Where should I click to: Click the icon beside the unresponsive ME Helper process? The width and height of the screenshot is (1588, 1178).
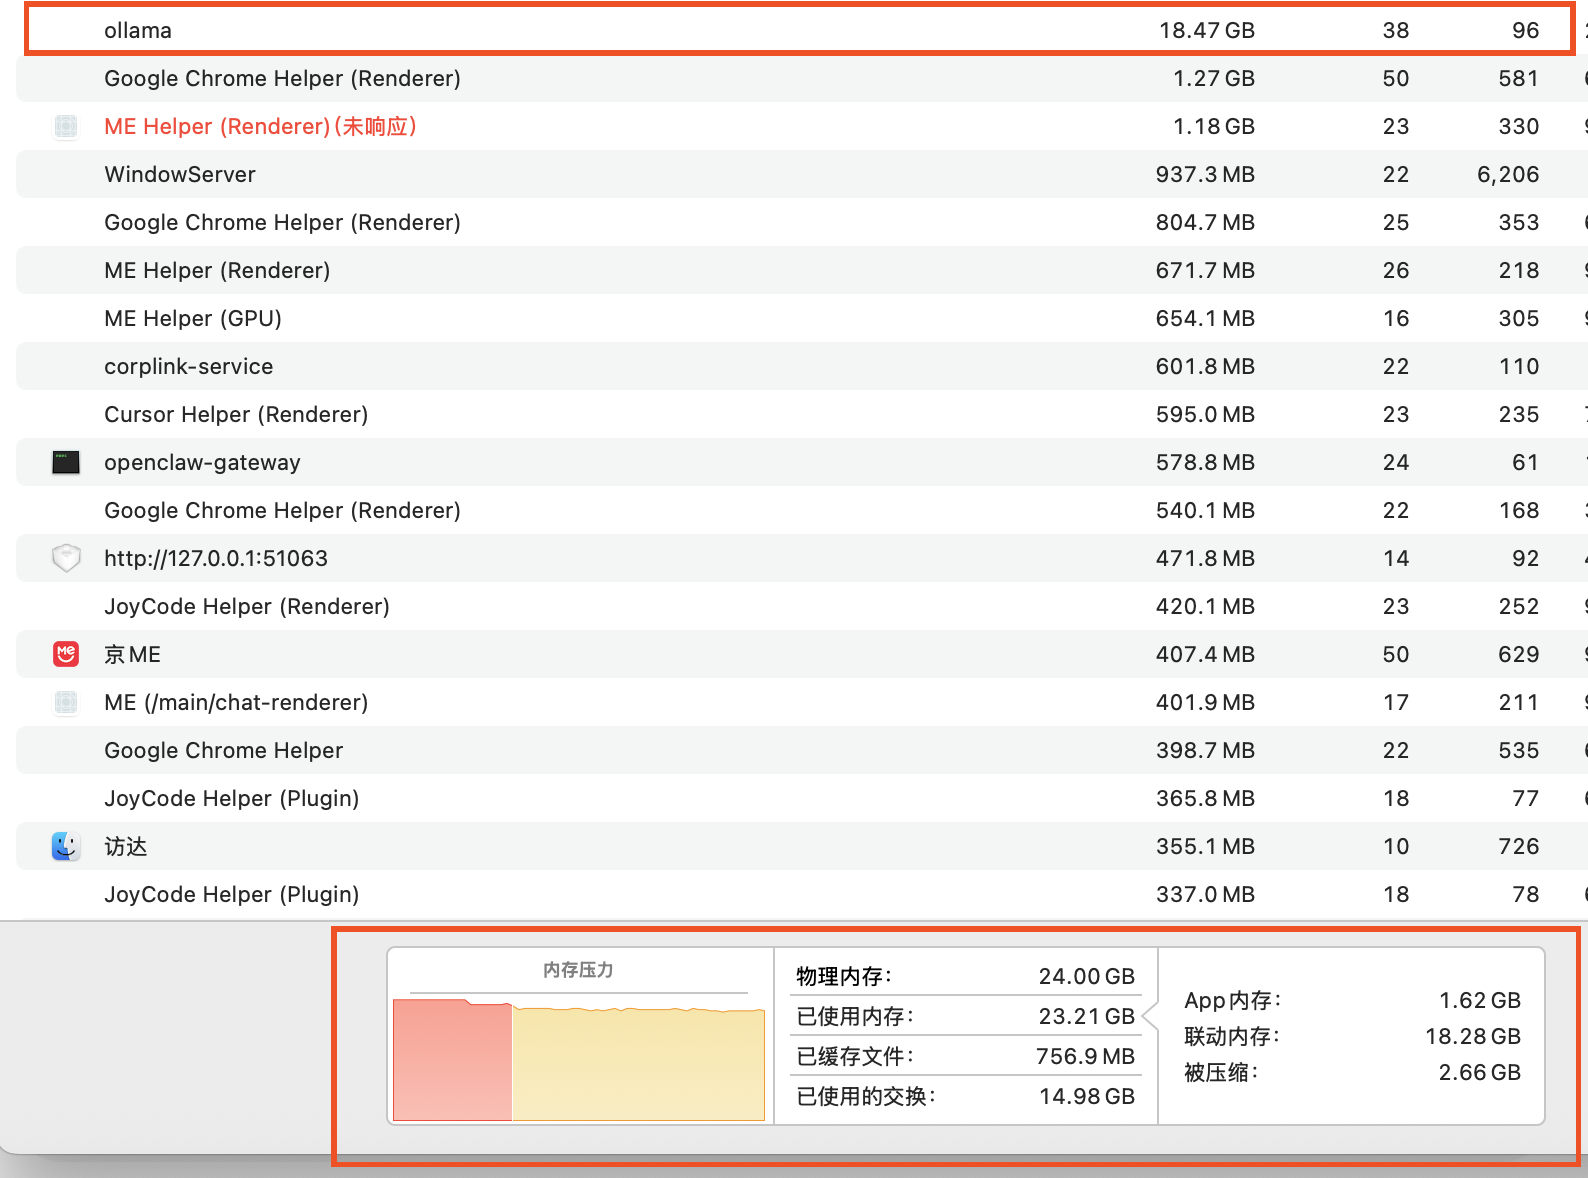[66, 126]
